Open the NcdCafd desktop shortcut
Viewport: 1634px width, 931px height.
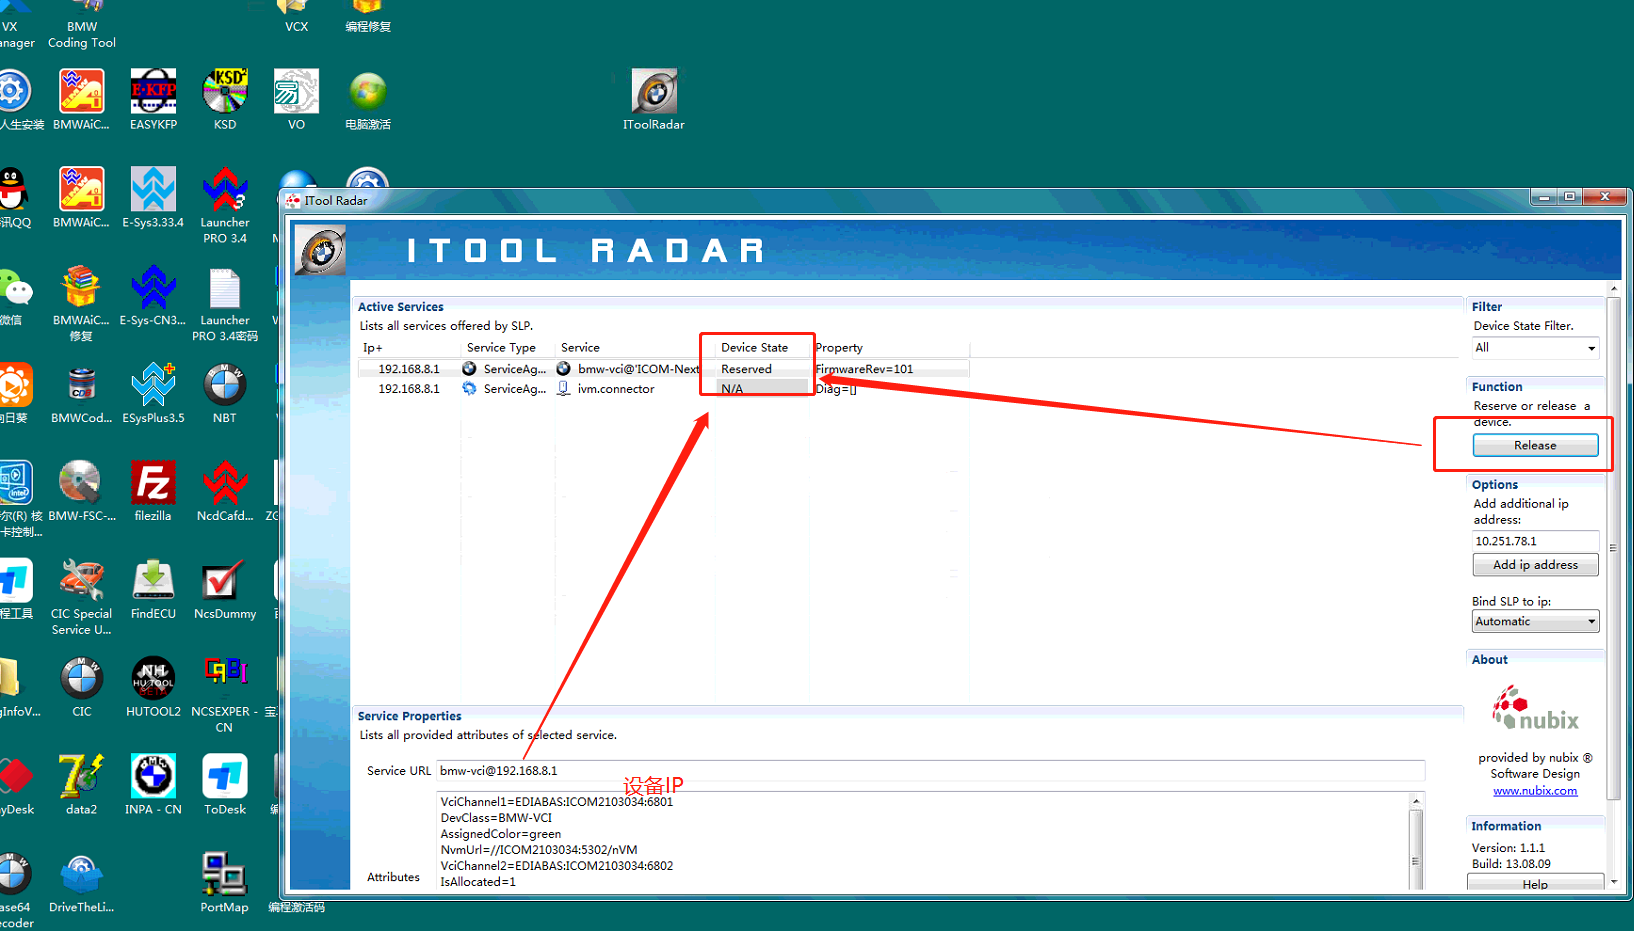[x=225, y=492]
